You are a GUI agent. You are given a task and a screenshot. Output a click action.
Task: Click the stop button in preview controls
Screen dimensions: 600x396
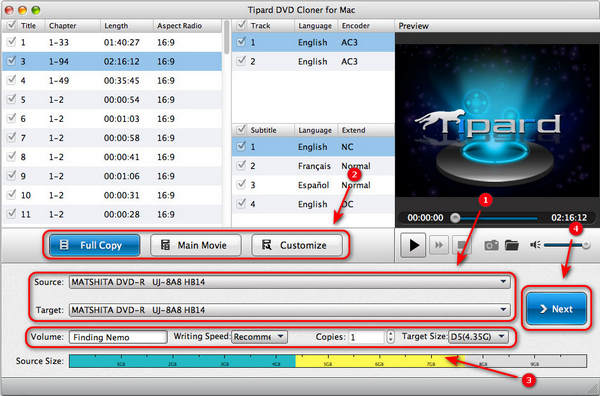click(x=461, y=245)
